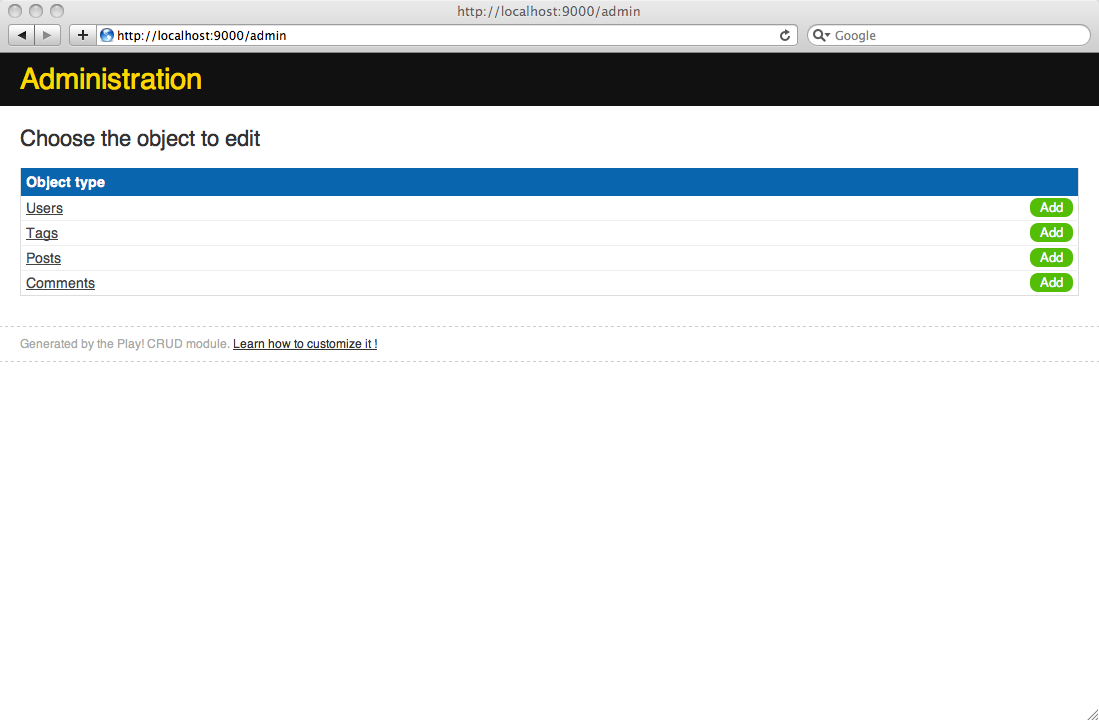This screenshot has width=1099, height=721.
Task: Open the Users object list
Action: 44,208
